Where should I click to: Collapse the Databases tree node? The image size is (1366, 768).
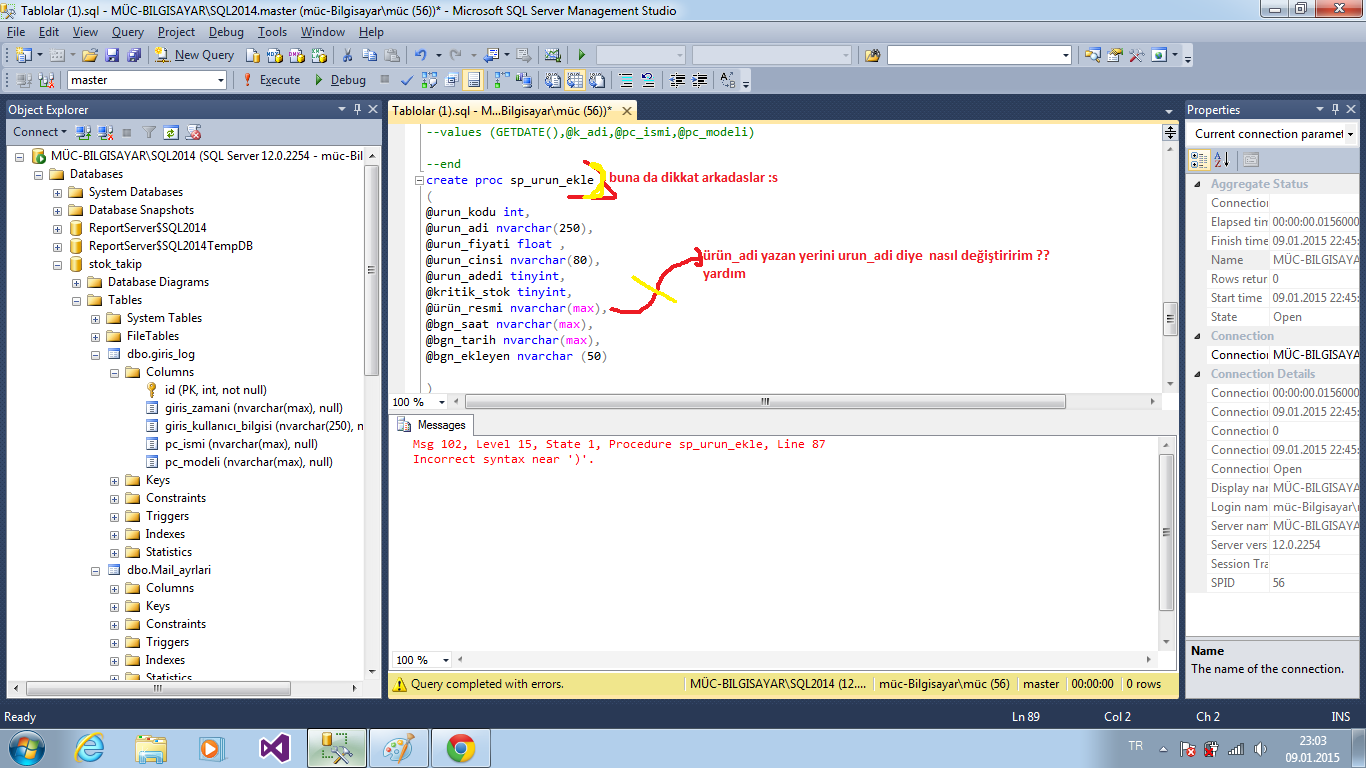tap(38, 174)
